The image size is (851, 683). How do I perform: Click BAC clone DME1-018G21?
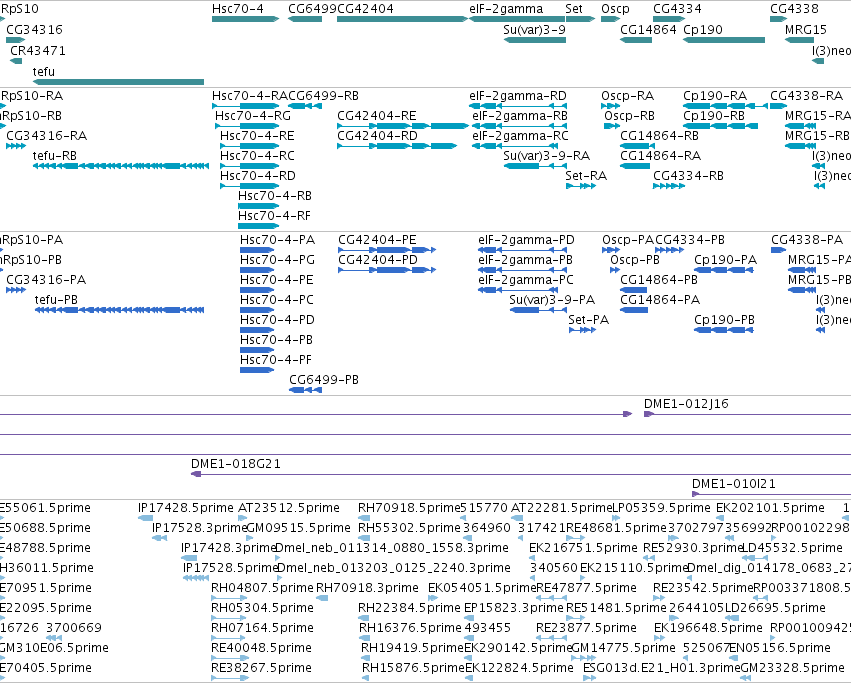(x=521, y=474)
